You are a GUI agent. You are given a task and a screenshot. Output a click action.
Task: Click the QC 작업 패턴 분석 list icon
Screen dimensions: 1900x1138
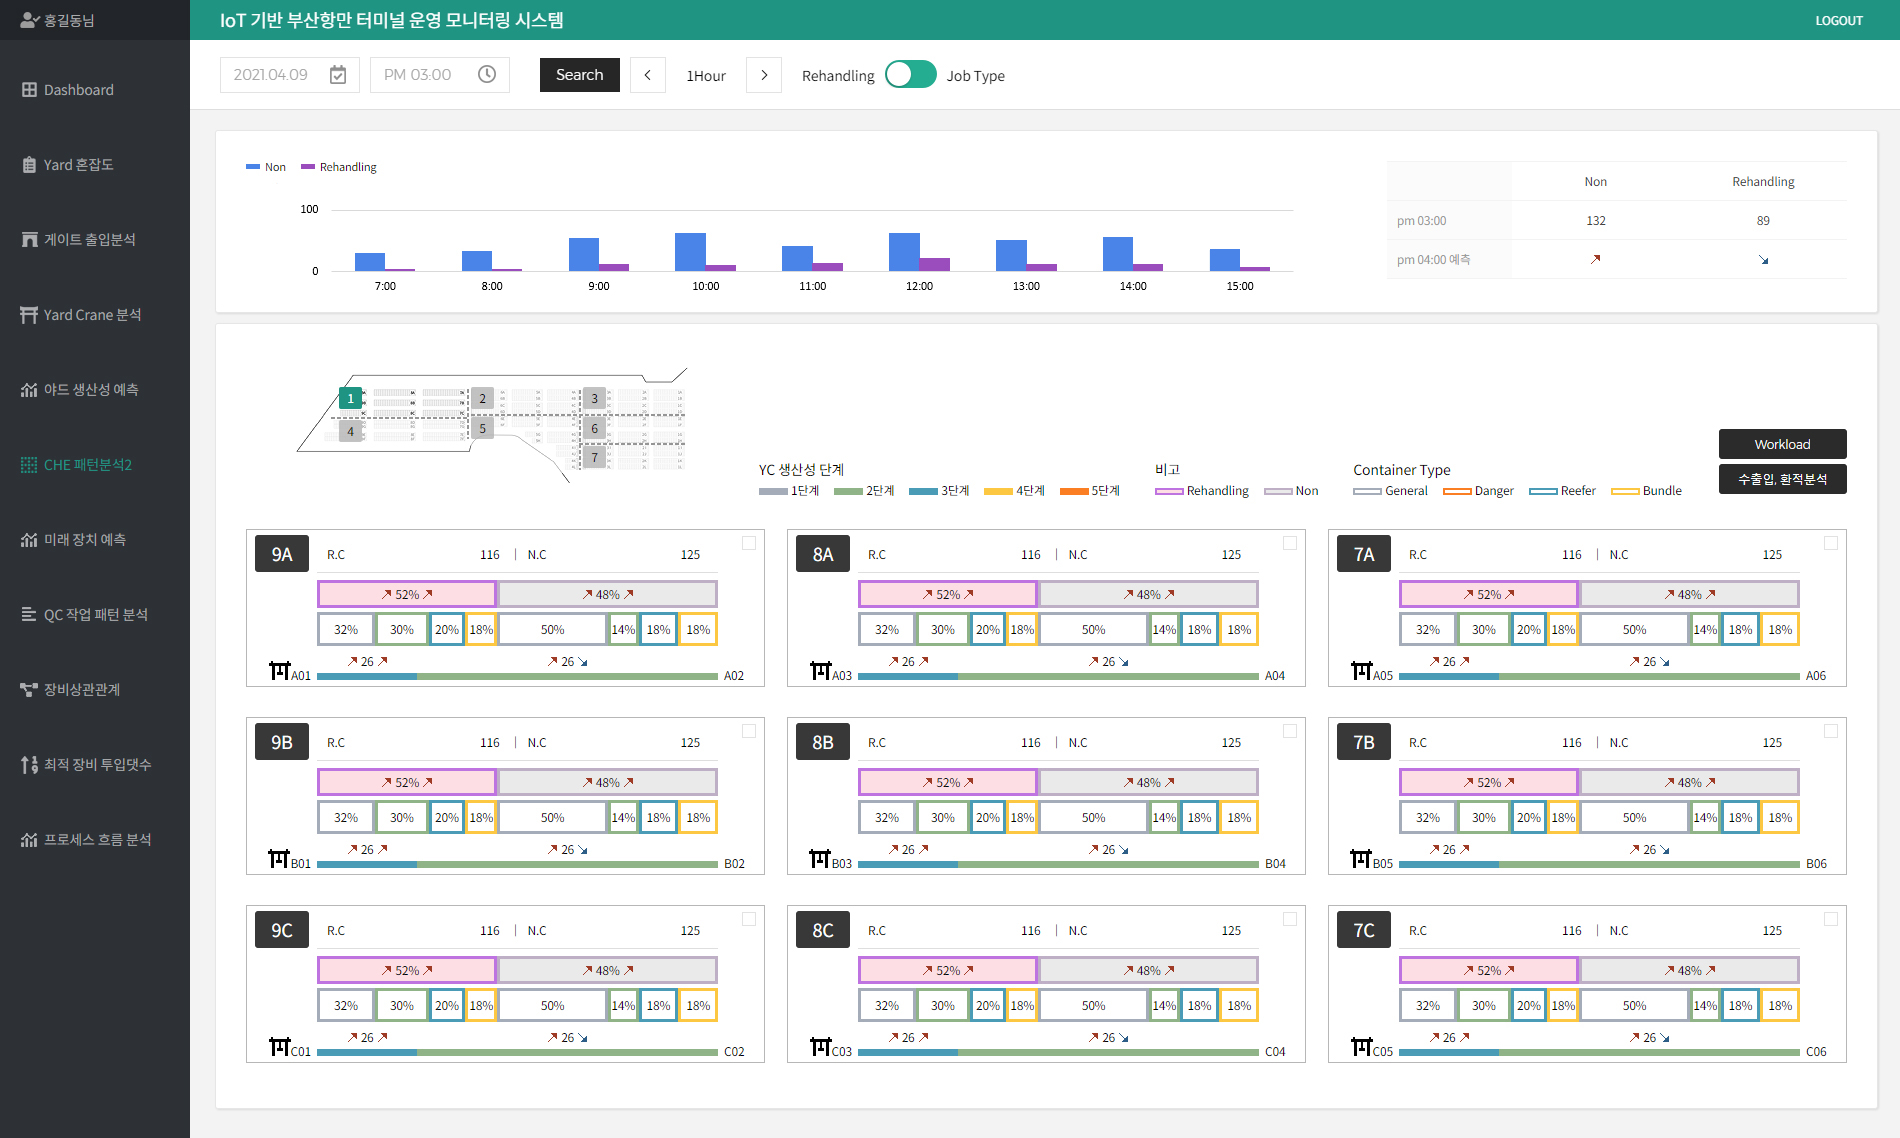[29, 615]
